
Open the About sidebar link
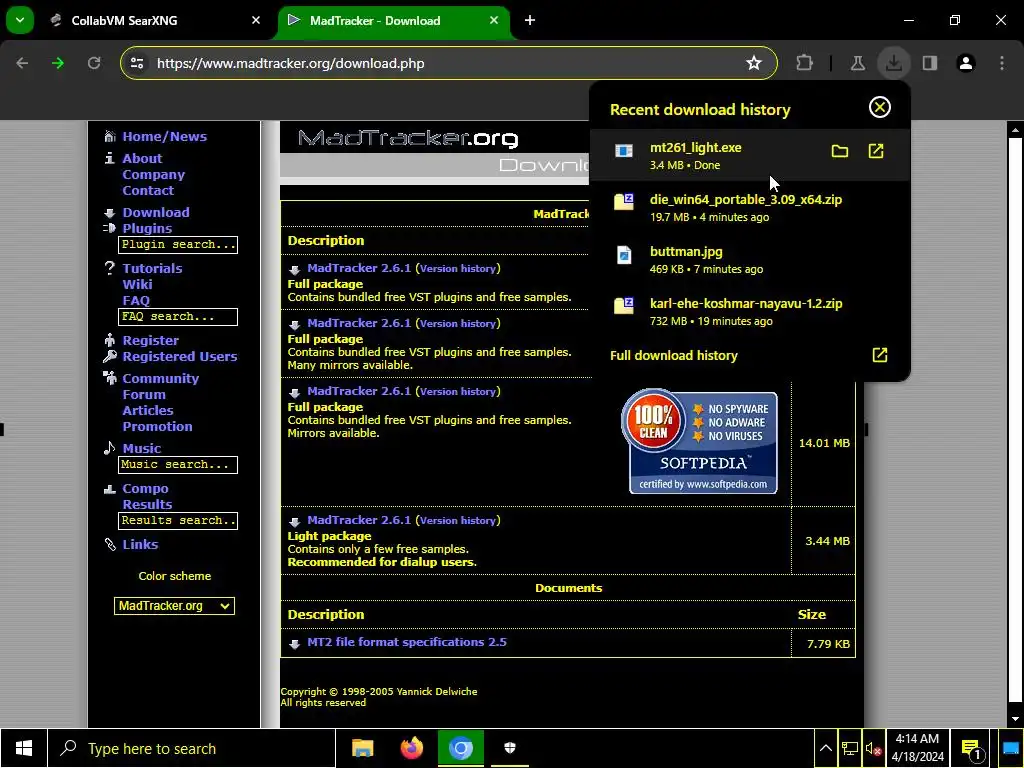point(142,158)
